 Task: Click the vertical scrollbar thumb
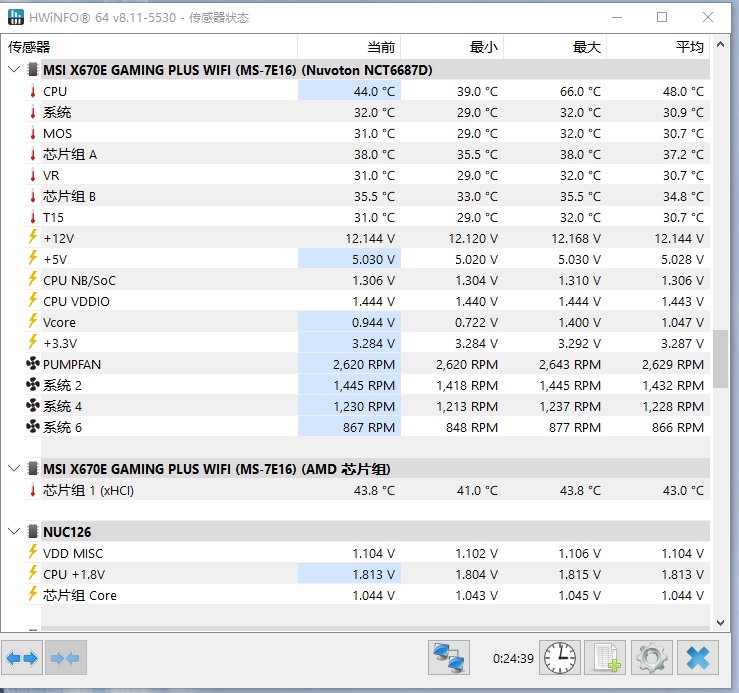(x=720, y=359)
